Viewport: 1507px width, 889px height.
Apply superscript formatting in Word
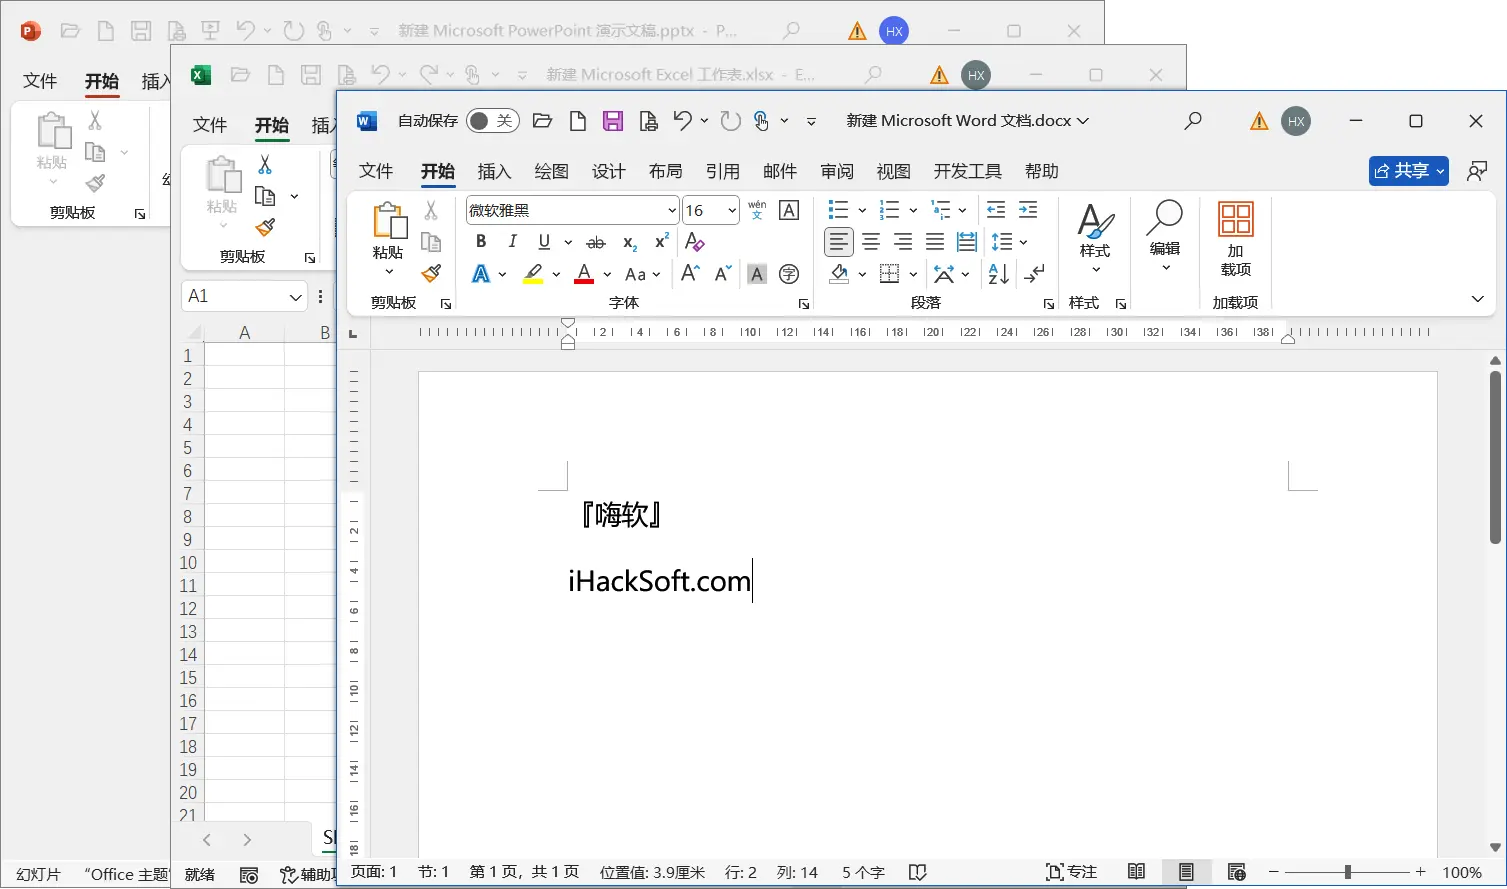pyautogui.click(x=661, y=242)
